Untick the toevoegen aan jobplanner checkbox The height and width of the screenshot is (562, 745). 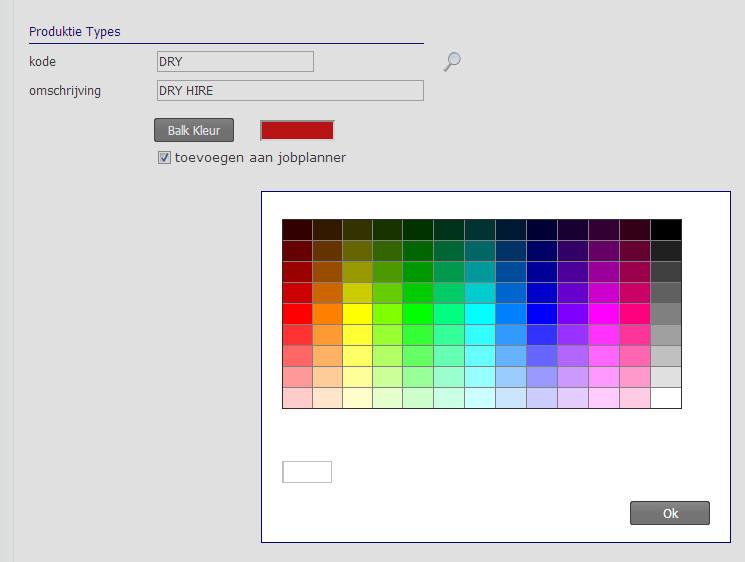click(164, 157)
